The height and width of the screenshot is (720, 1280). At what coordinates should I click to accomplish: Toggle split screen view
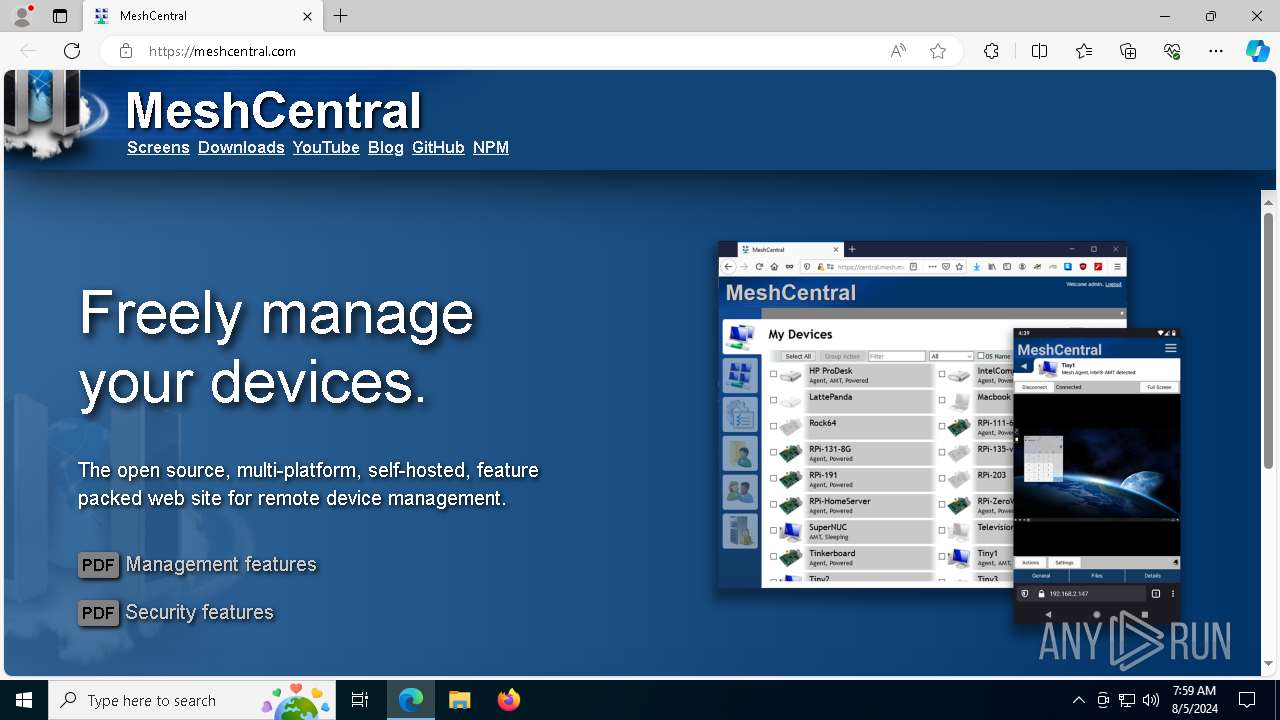pos(1039,51)
